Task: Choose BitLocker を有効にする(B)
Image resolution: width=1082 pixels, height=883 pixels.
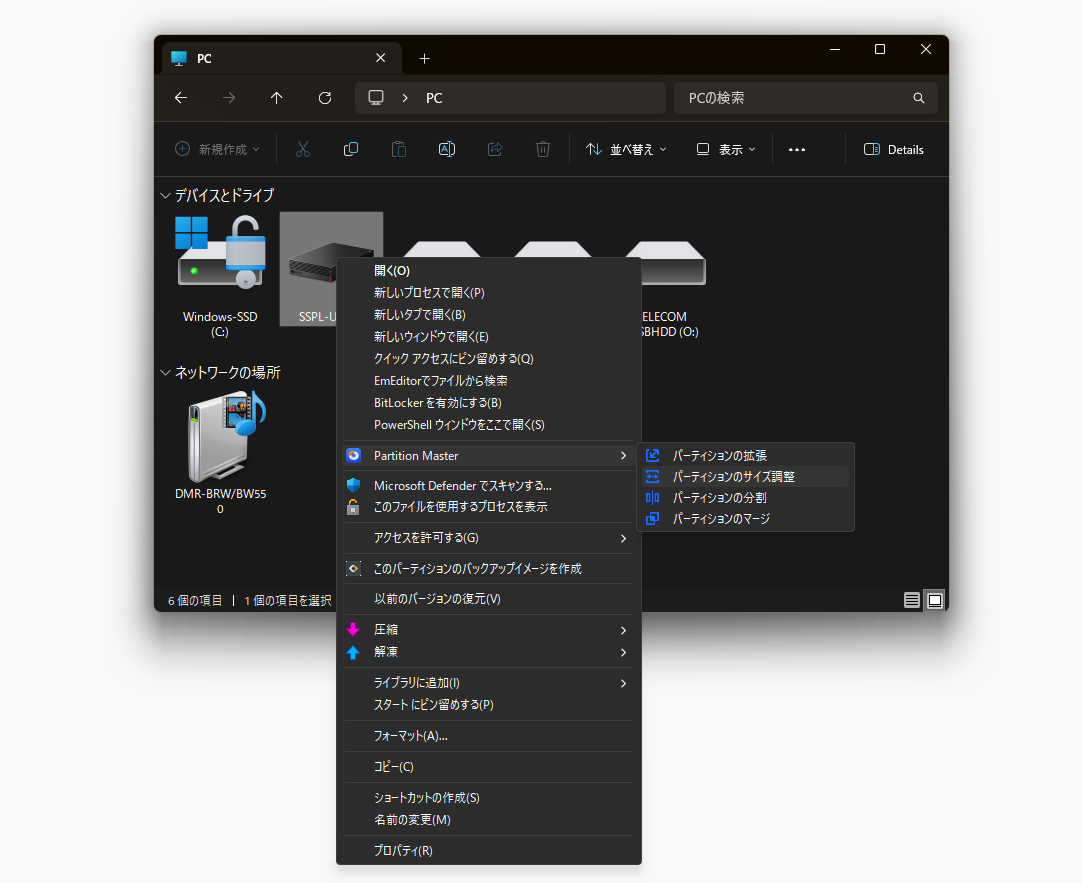Action: pos(489,403)
